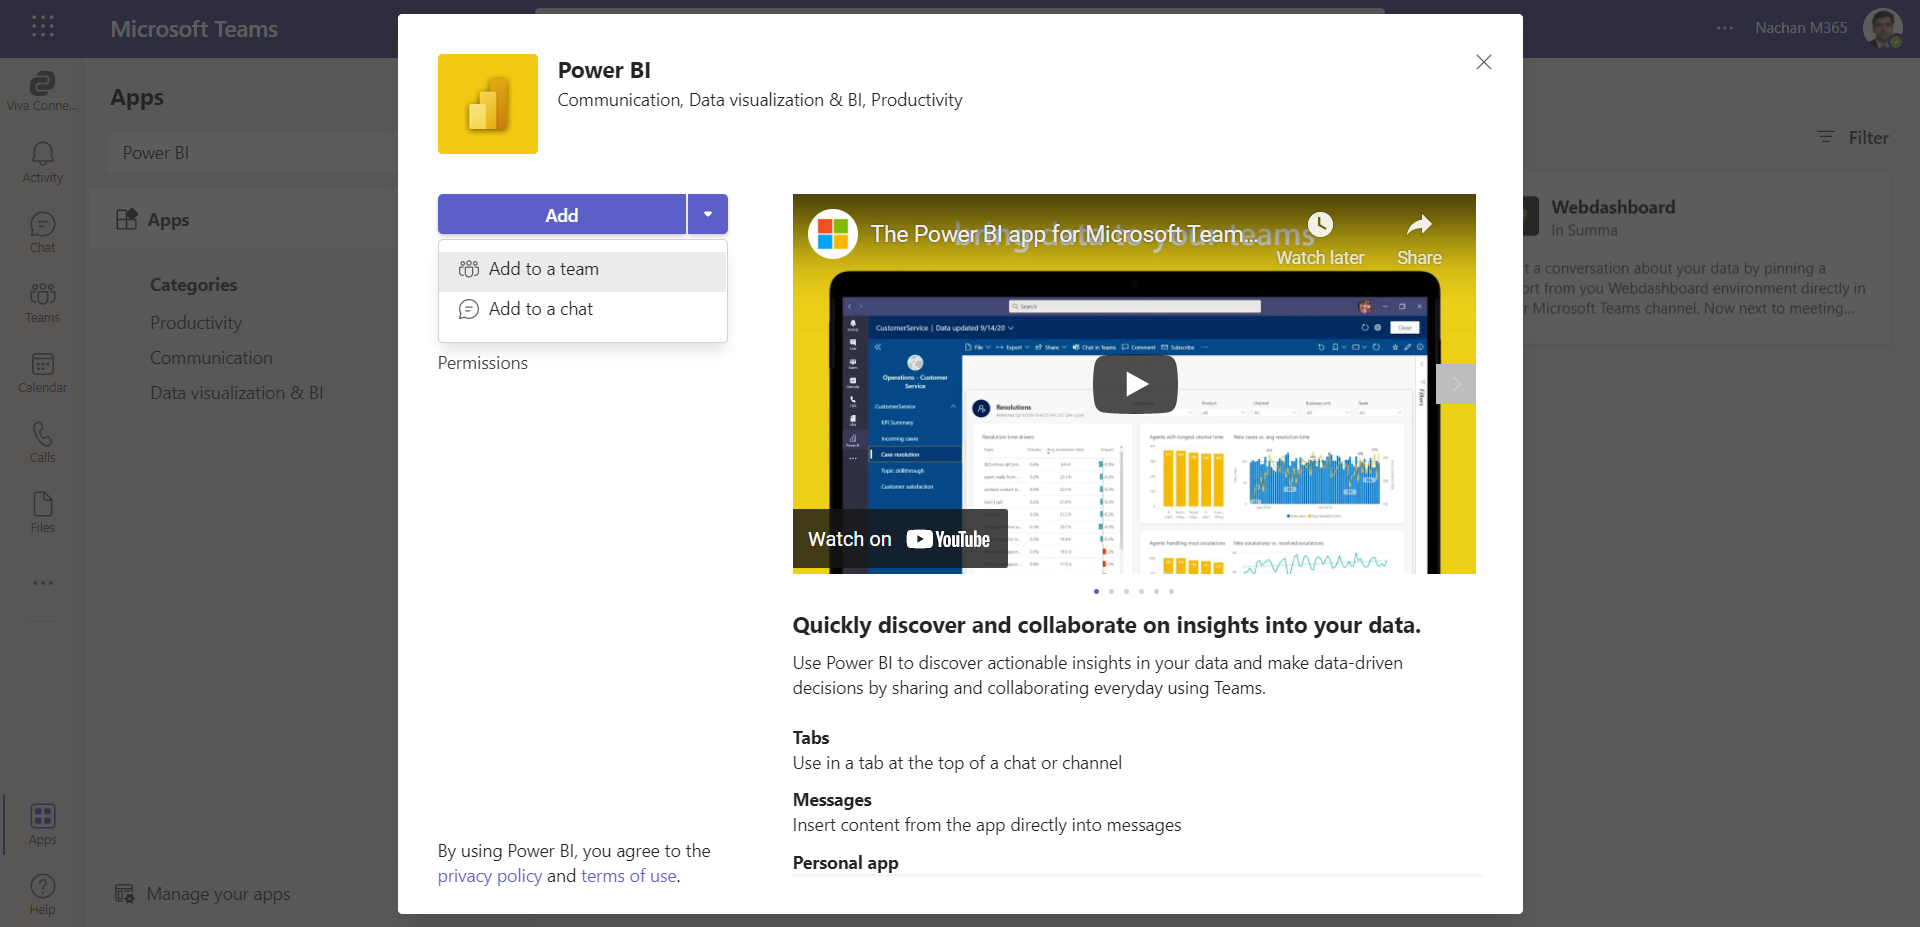Click the Power BI app logo
Image resolution: width=1920 pixels, height=927 pixels.
tap(487, 104)
